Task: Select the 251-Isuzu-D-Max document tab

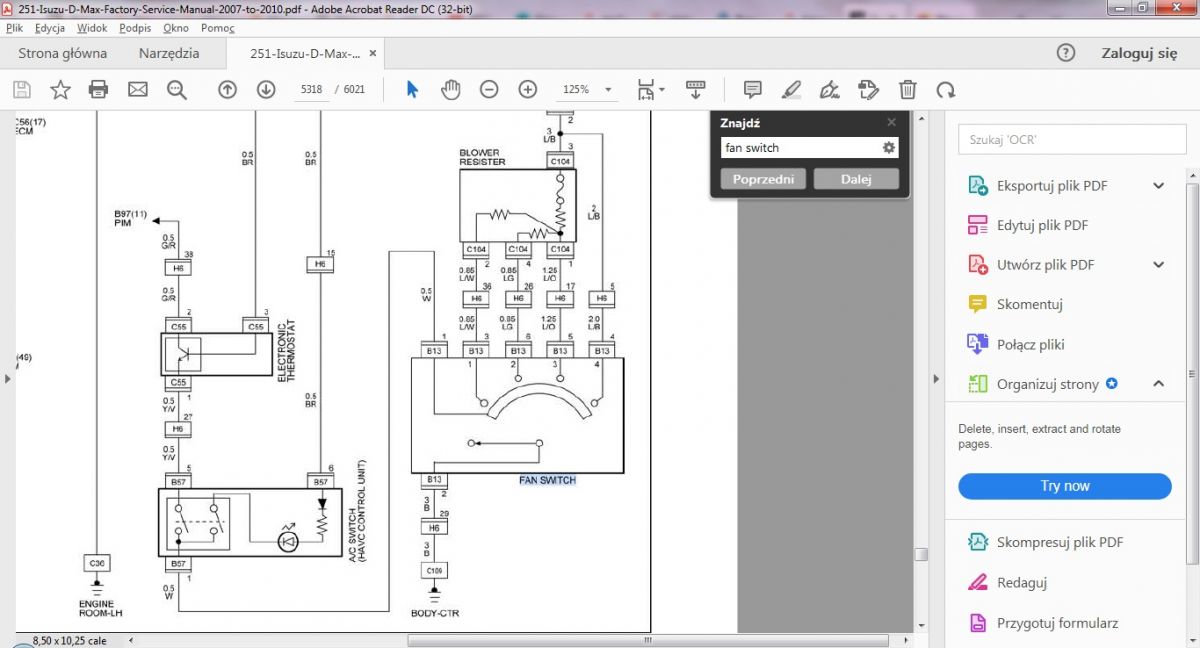Action: pyautogui.click(x=304, y=54)
